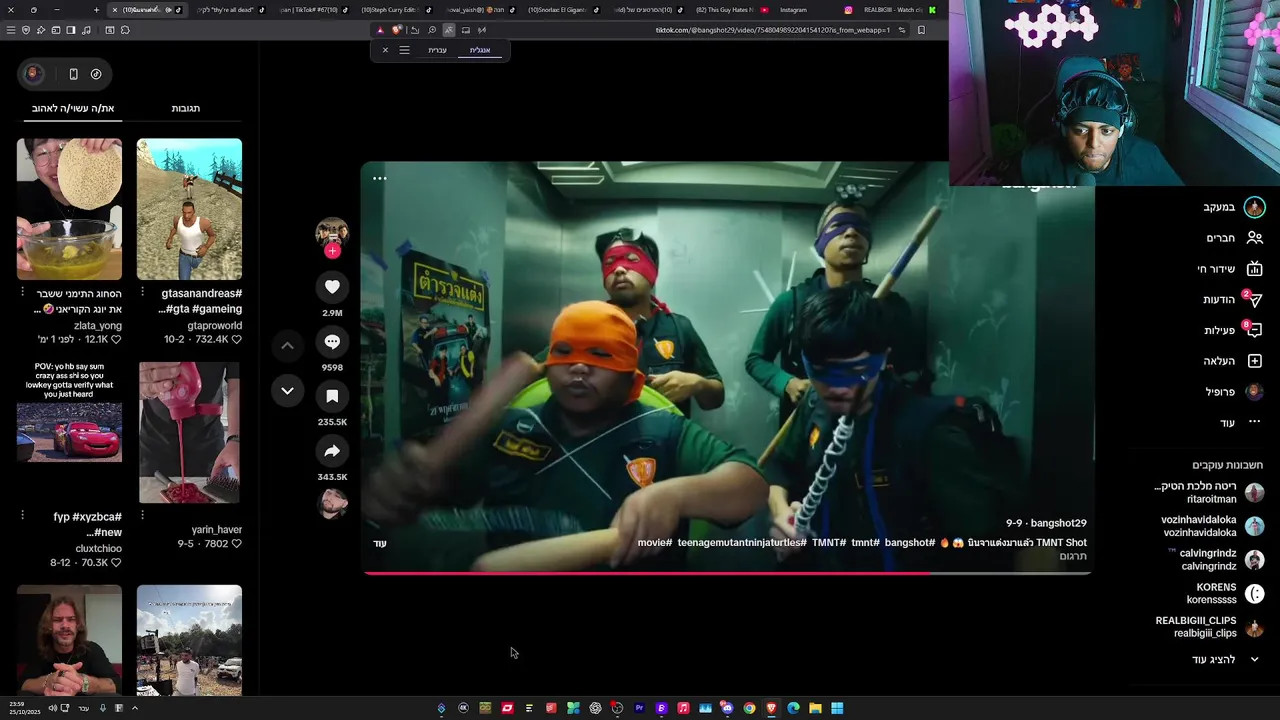The width and height of the screenshot is (1280, 720).
Task: Like the TikTok video with heart icon
Action: click(x=332, y=287)
